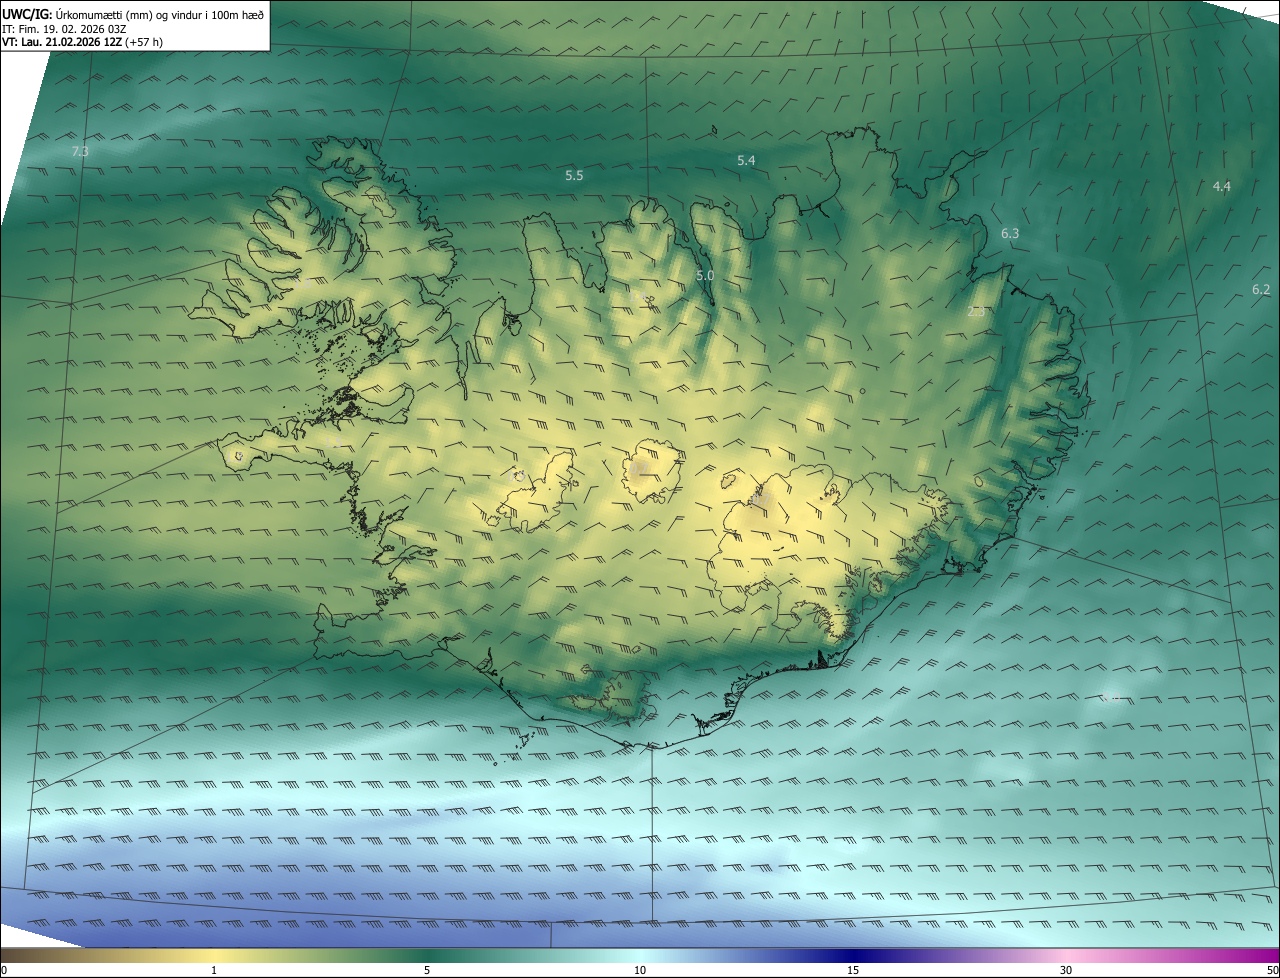Click the 7.3 value label on the map
The height and width of the screenshot is (978, 1280).
click(80, 152)
